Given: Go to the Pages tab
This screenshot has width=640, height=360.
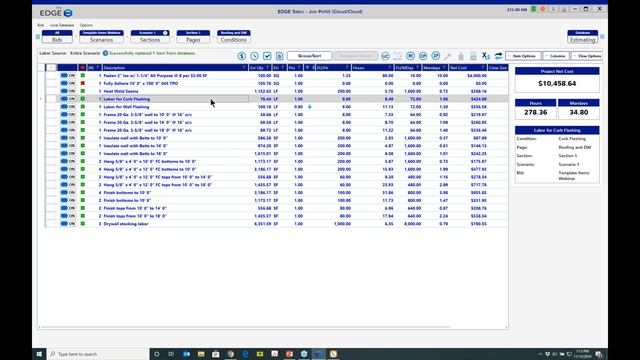Looking at the screenshot, I should 193,37.
